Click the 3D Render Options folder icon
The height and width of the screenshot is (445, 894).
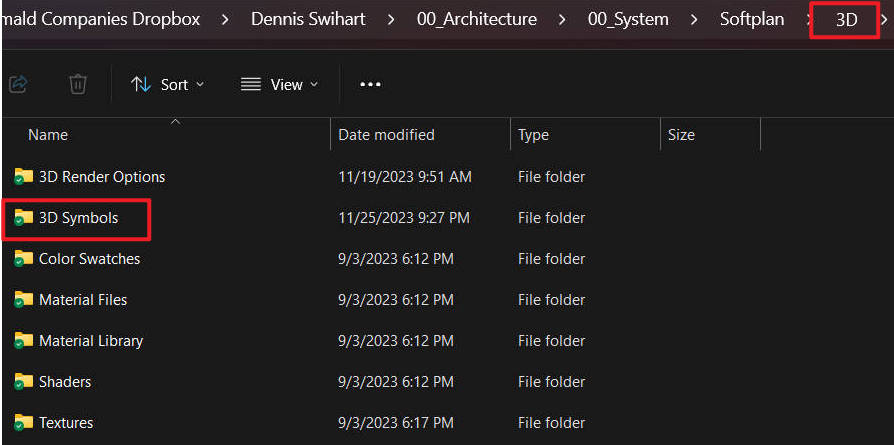(24, 177)
